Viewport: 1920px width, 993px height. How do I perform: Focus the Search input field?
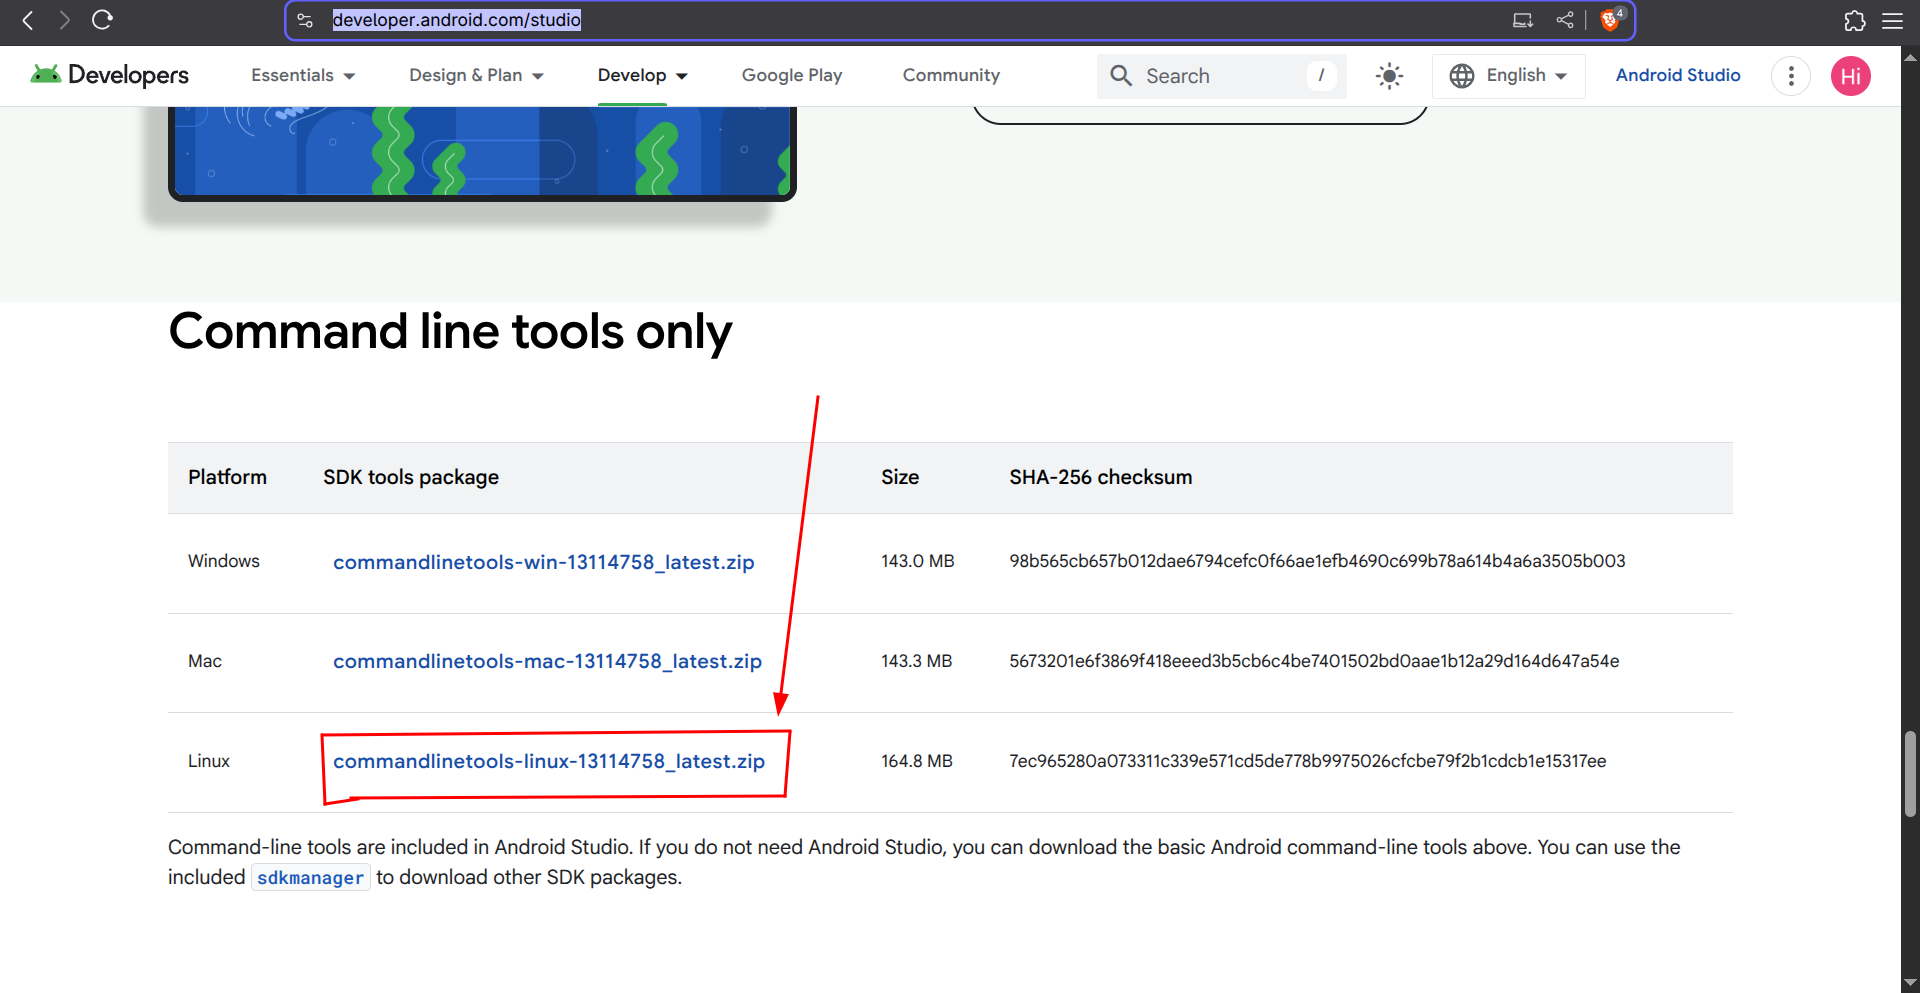(1220, 76)
